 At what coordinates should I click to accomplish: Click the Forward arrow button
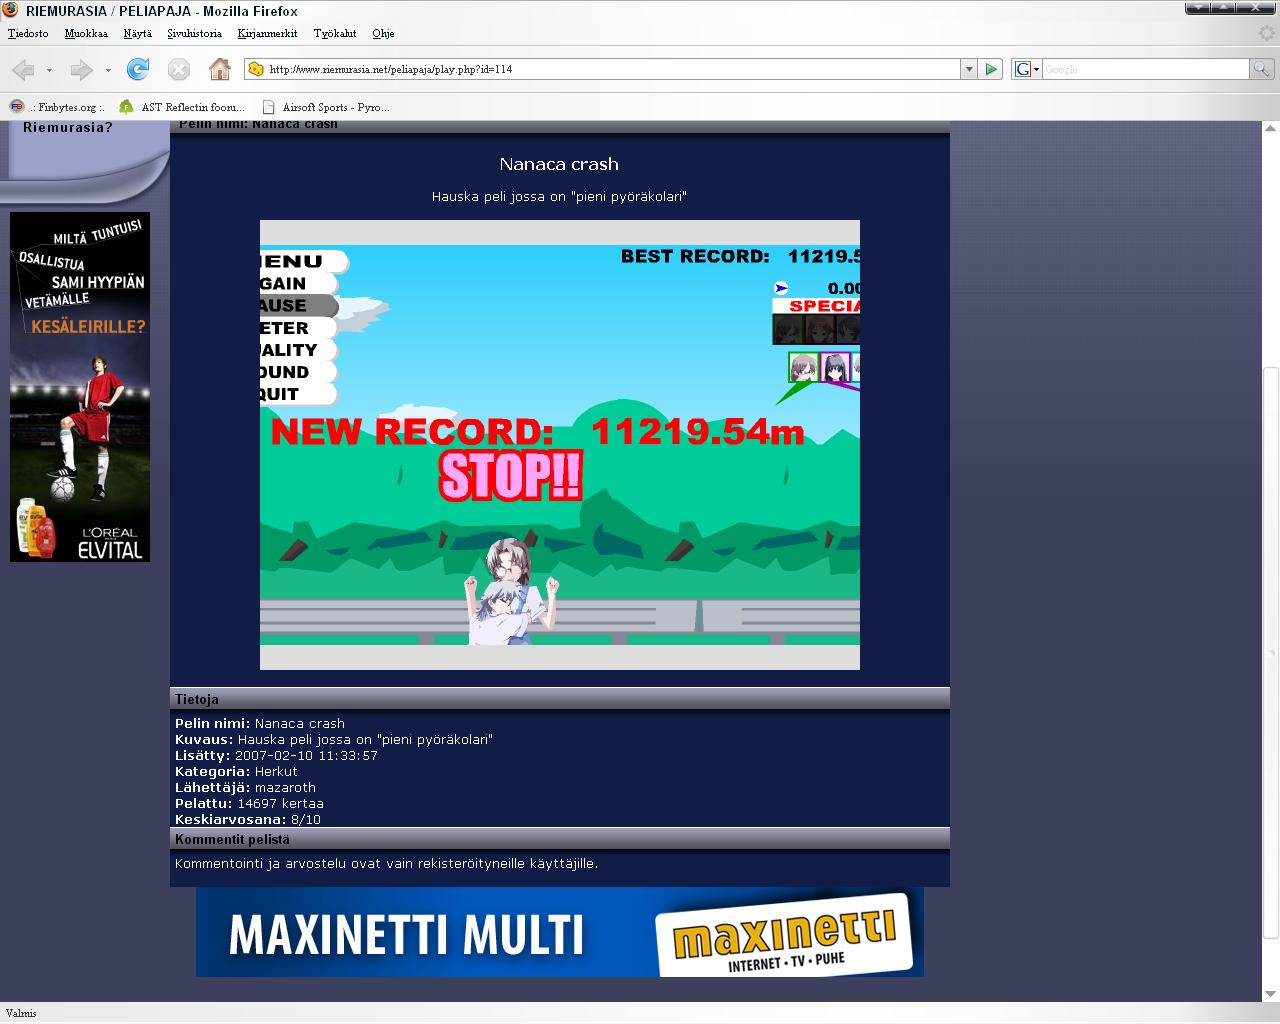tap(81, 69)
